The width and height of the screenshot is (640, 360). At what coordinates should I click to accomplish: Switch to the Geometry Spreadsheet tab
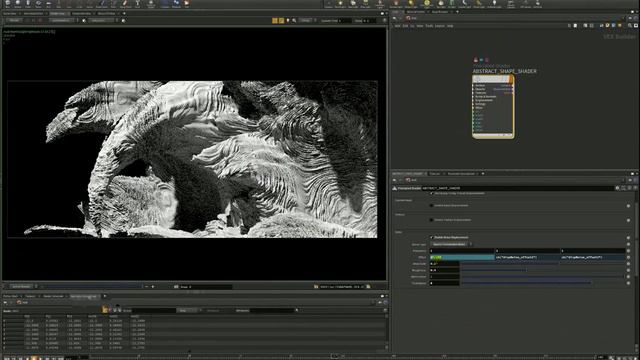pos(84,296)
